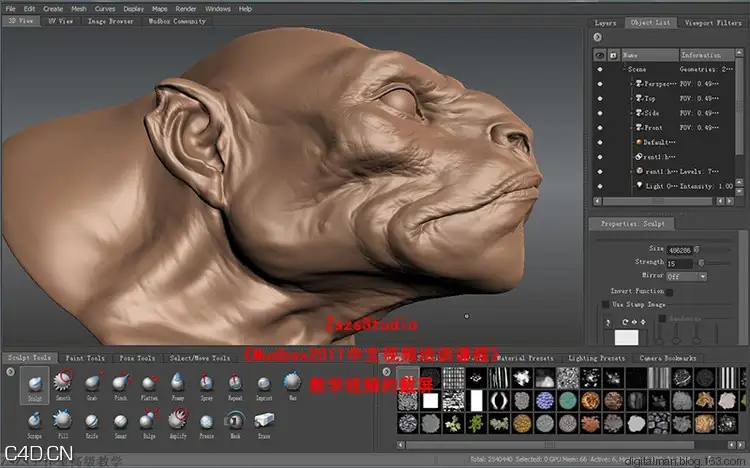Click the Size value input field

679,250
